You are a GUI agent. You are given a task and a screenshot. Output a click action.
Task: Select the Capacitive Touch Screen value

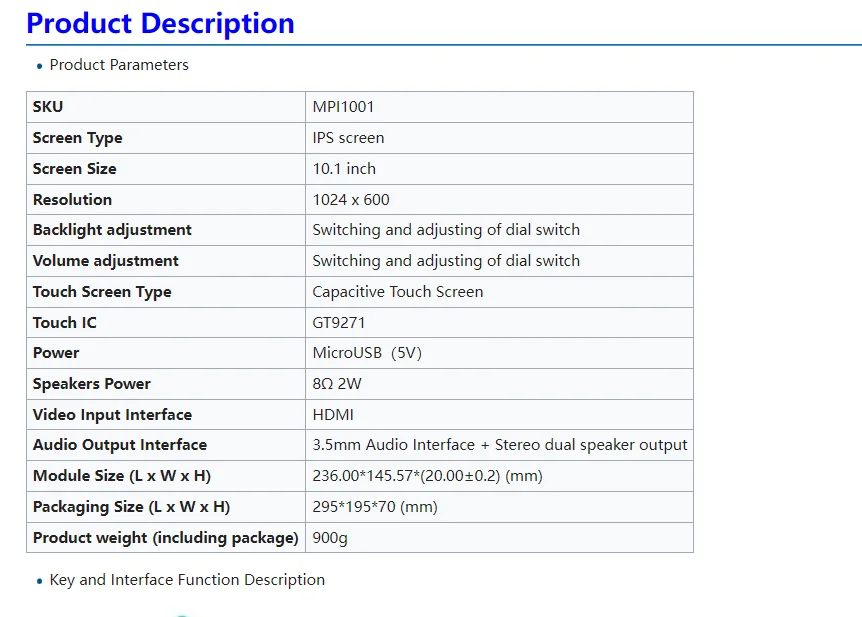click(x=397, y=292)
